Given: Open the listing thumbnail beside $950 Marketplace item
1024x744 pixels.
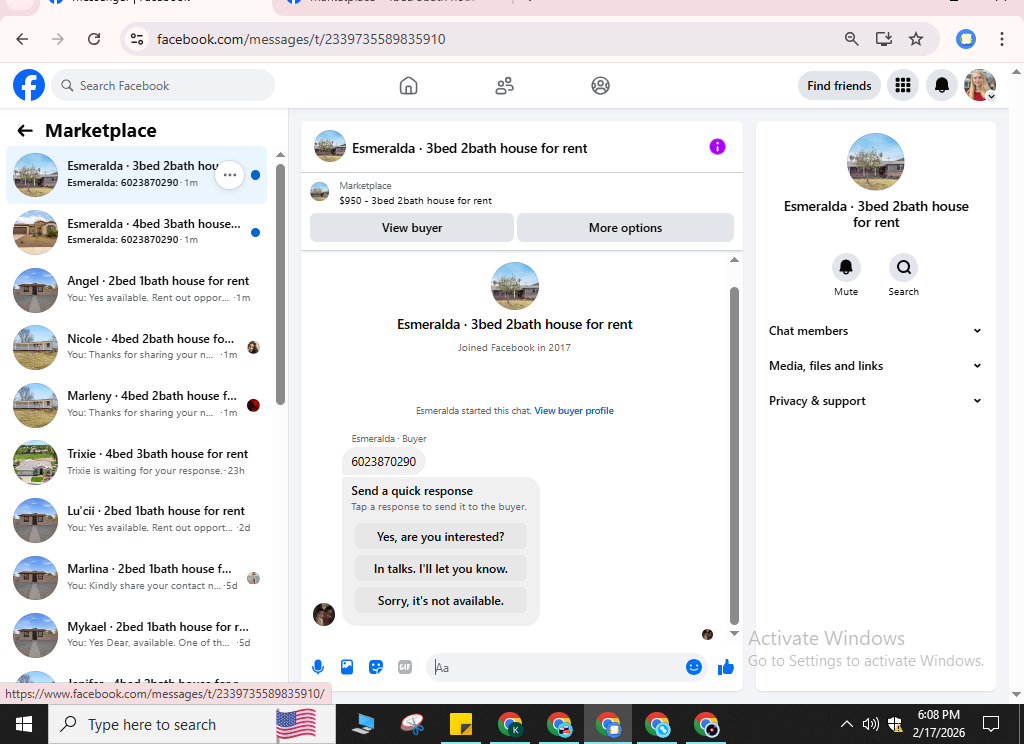Looking at the screenshot, I should (x=319, y=192).
